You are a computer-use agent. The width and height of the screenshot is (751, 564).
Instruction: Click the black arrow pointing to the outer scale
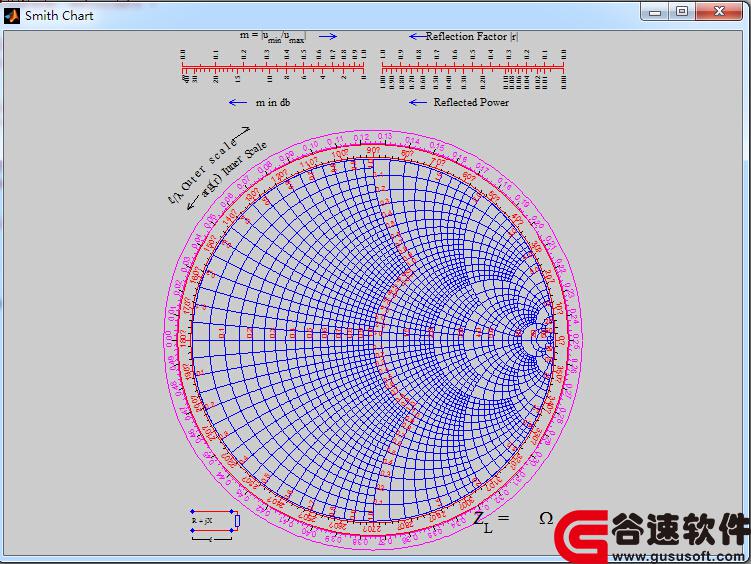(240, 132)
